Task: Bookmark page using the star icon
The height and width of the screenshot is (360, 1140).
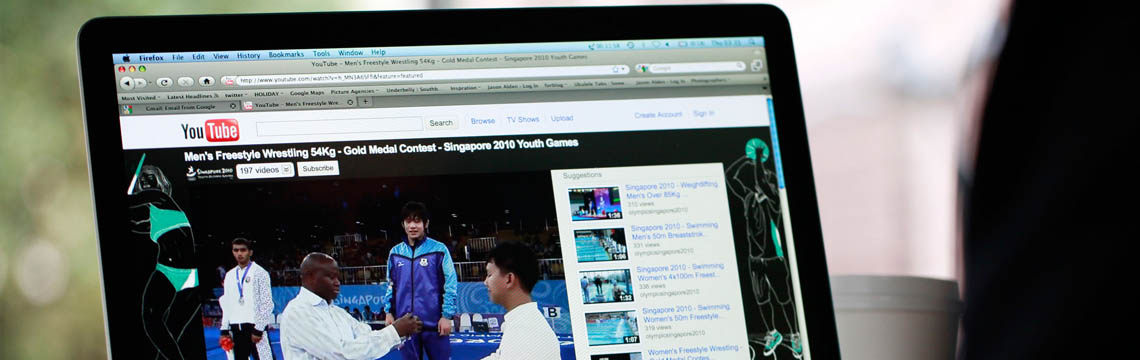Action: point(615,69)
